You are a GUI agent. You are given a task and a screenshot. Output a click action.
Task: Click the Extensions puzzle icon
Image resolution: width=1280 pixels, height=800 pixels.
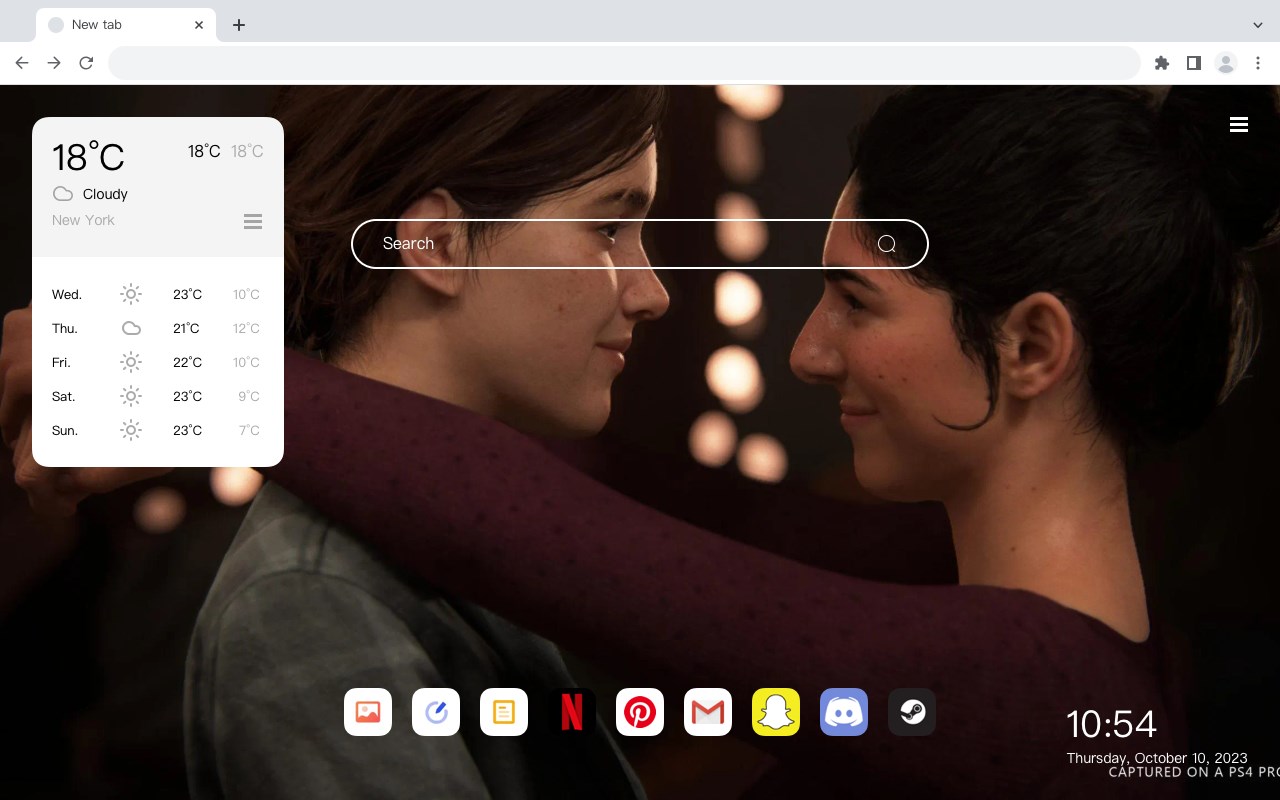[x=1161, y=63]
